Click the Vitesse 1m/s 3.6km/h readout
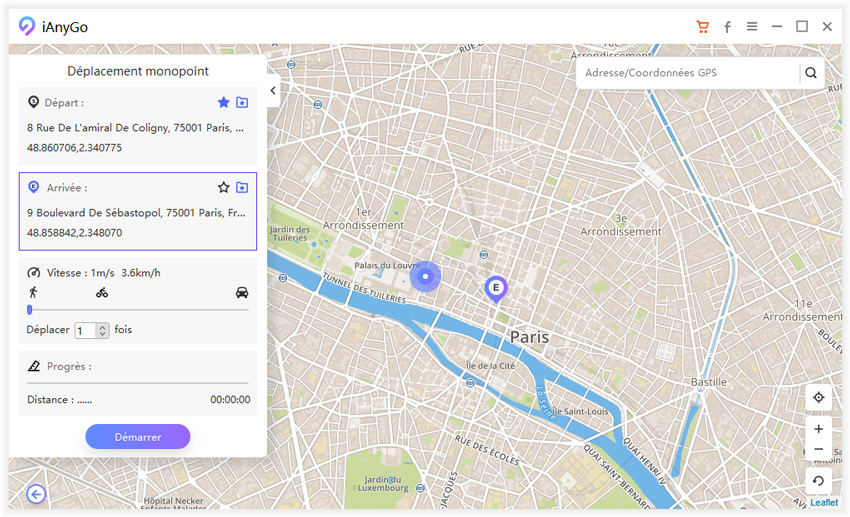 tap(104, 273)
